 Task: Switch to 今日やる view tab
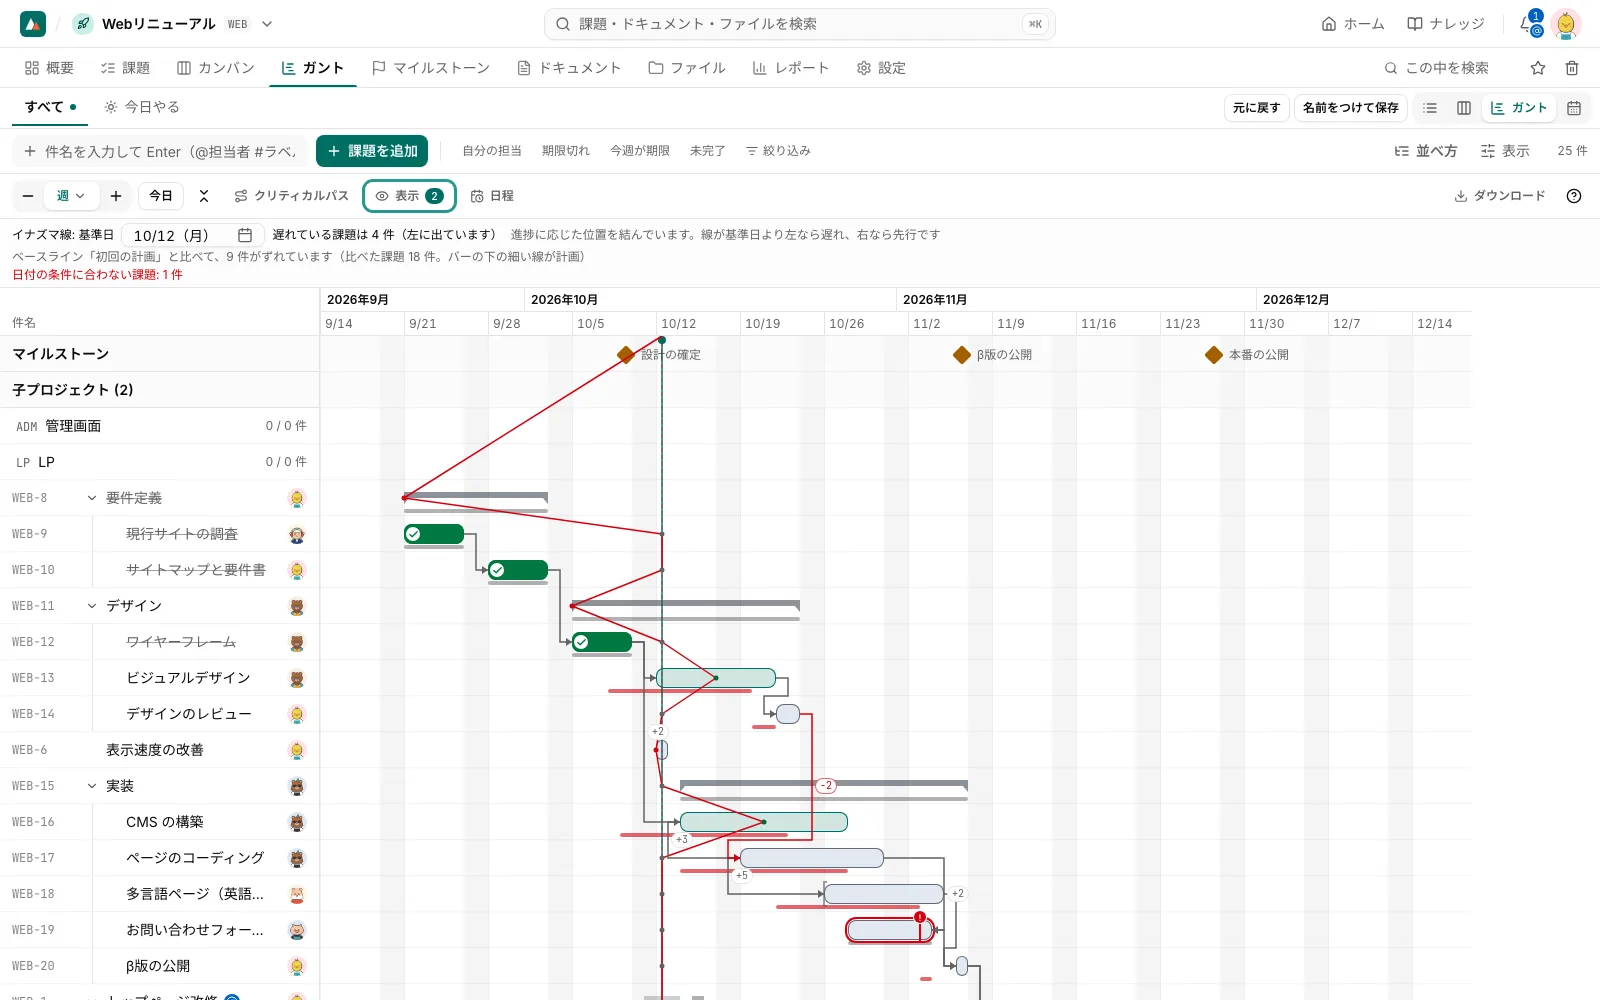point(142,107)
